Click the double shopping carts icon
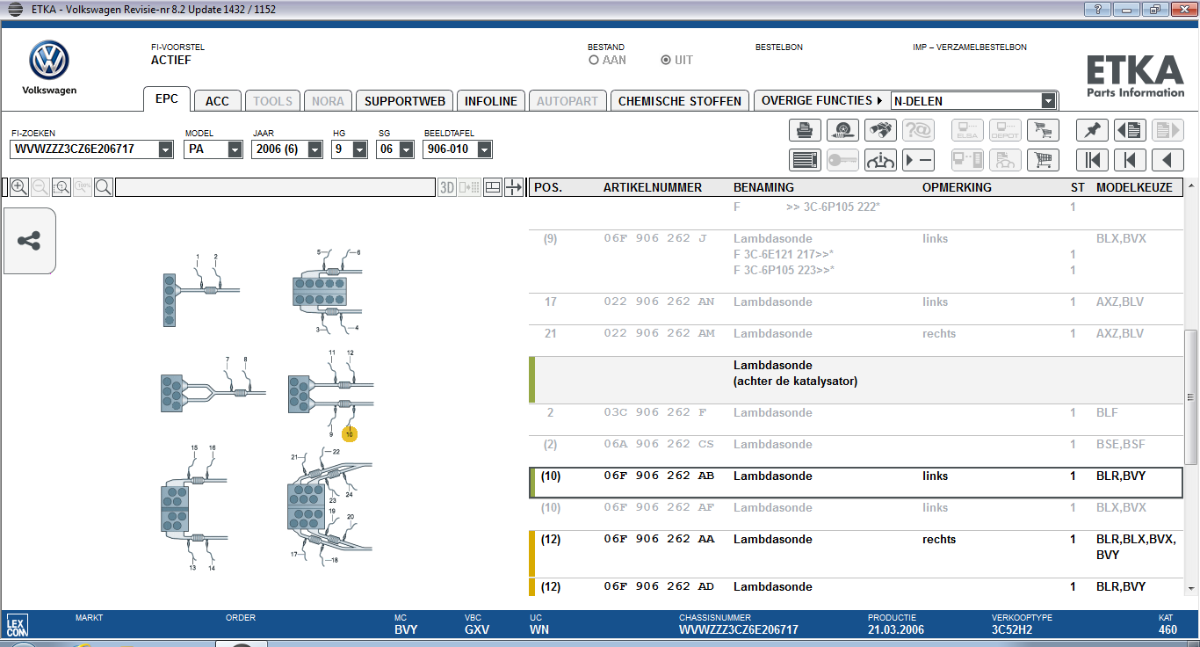1200x647 pixels. pos(1043,130)
